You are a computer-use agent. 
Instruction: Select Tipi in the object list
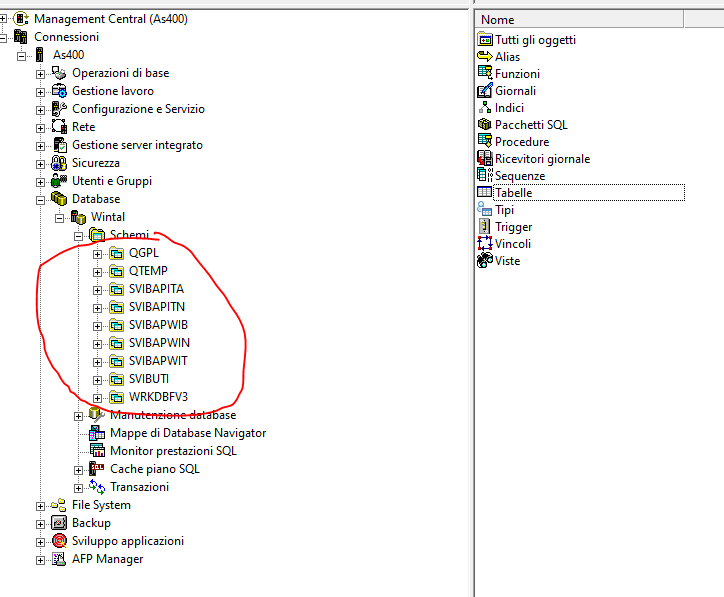tap(505, 210)
